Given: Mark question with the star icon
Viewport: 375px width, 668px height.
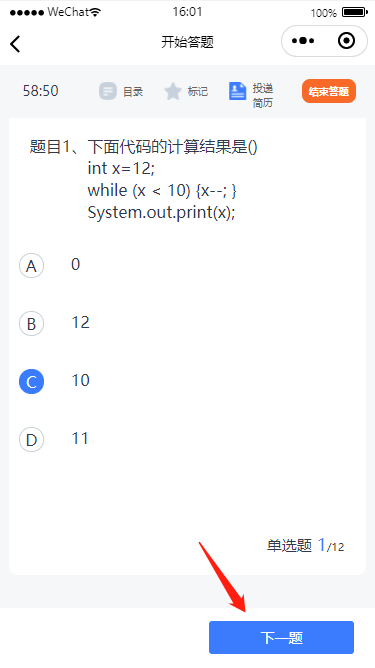Looking at the screenshot, I should point(173,91).
